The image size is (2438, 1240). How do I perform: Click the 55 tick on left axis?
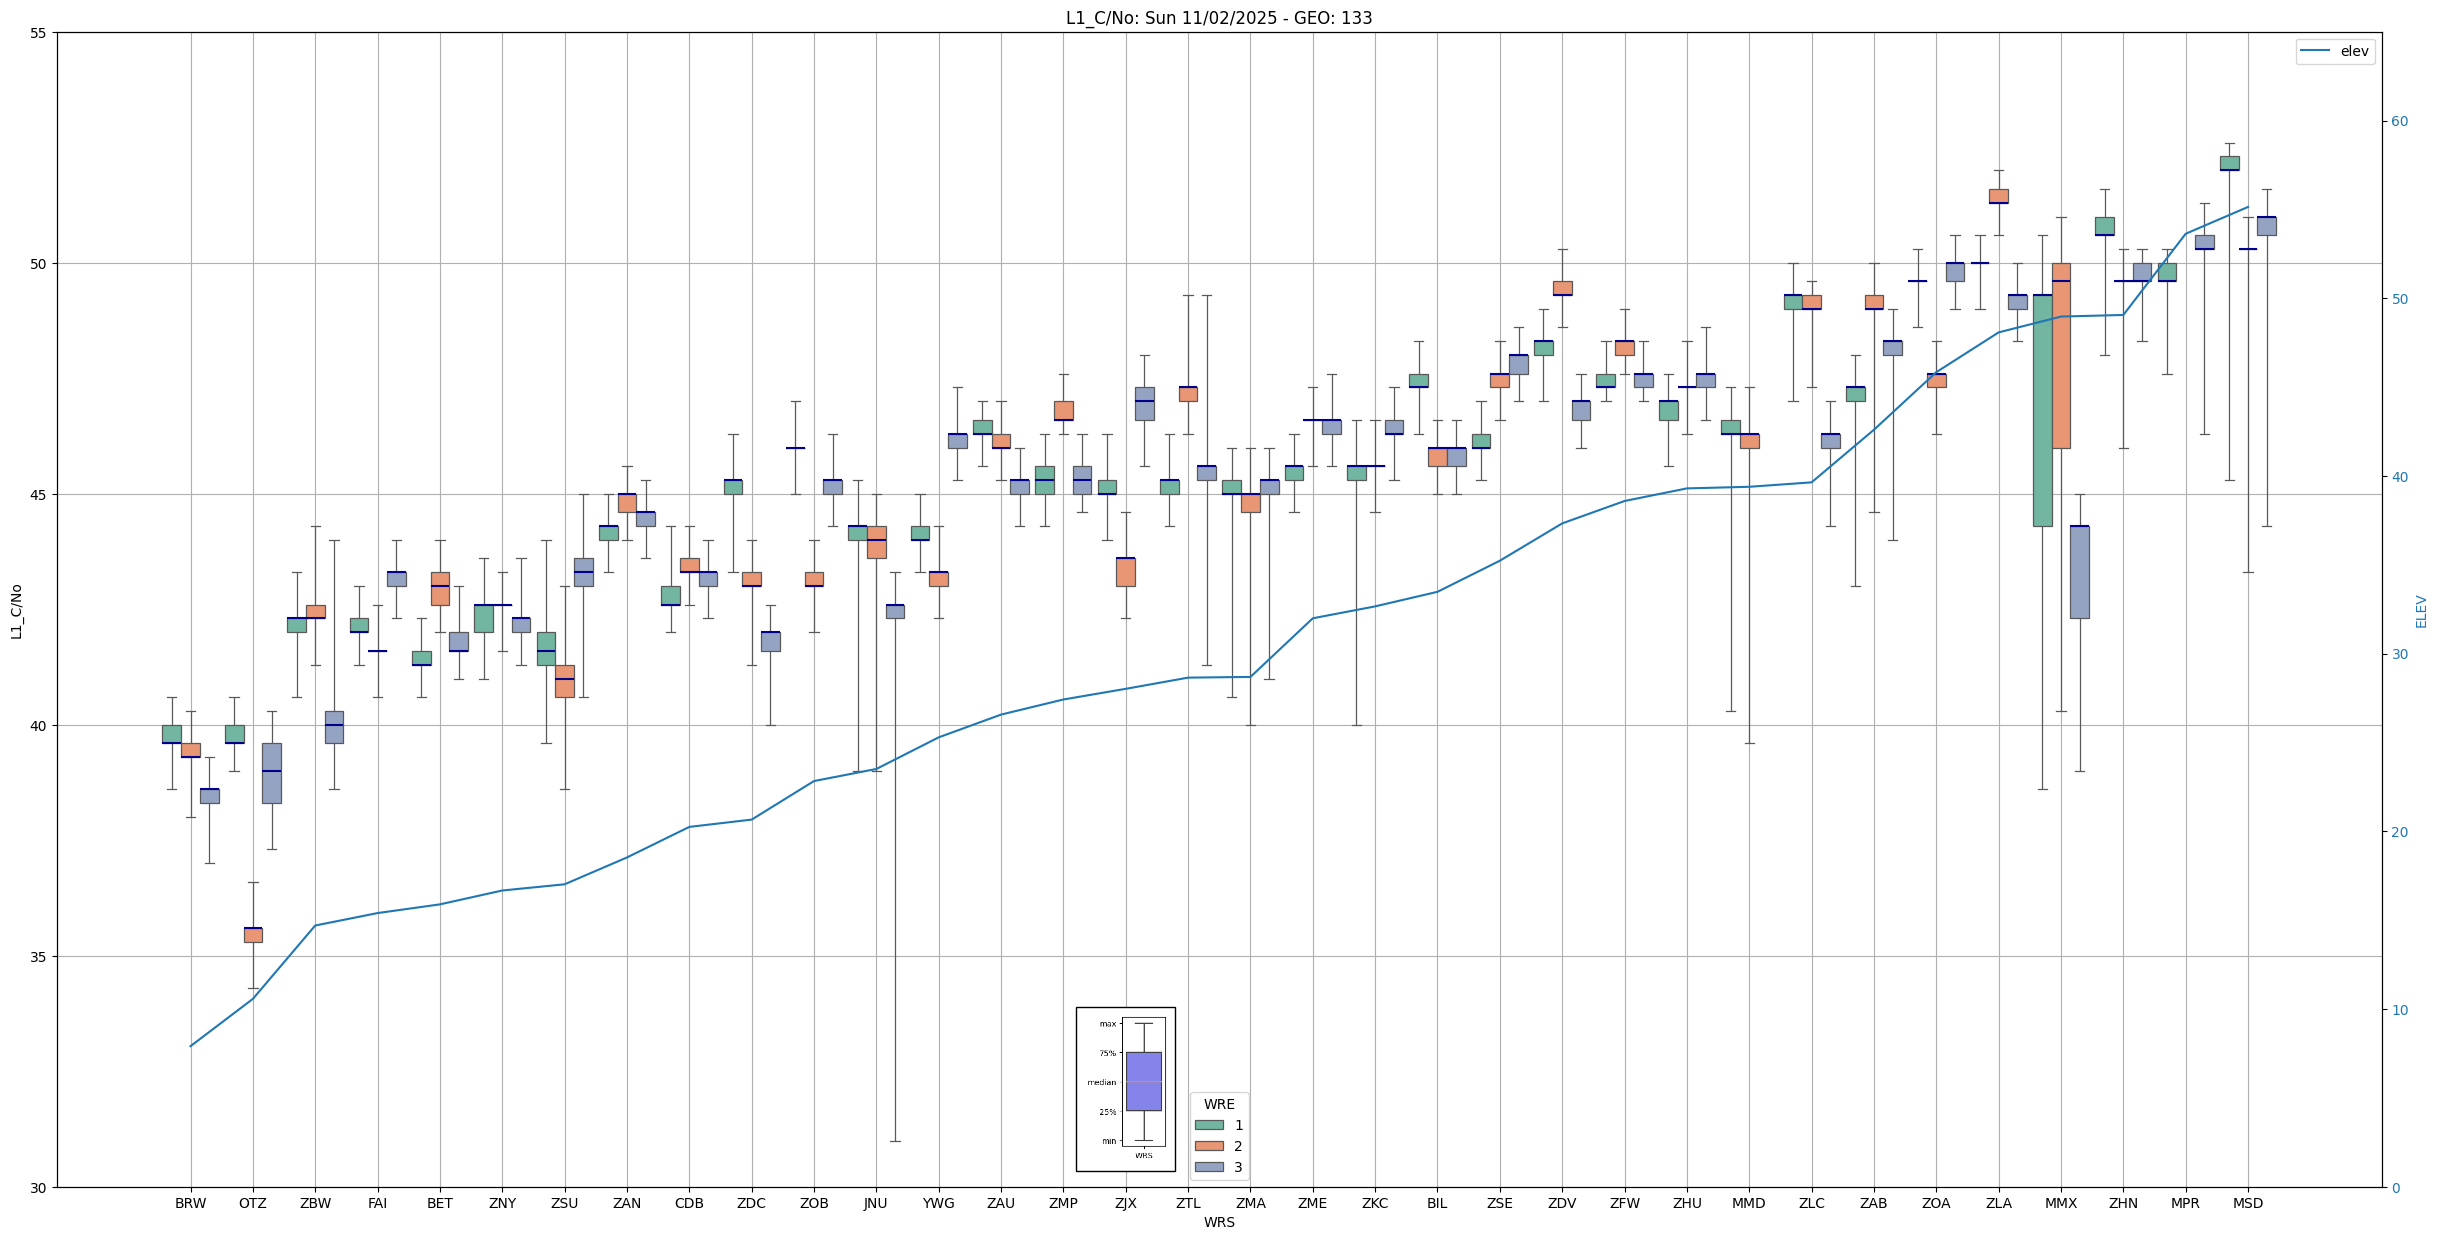[x=39, y=33]
